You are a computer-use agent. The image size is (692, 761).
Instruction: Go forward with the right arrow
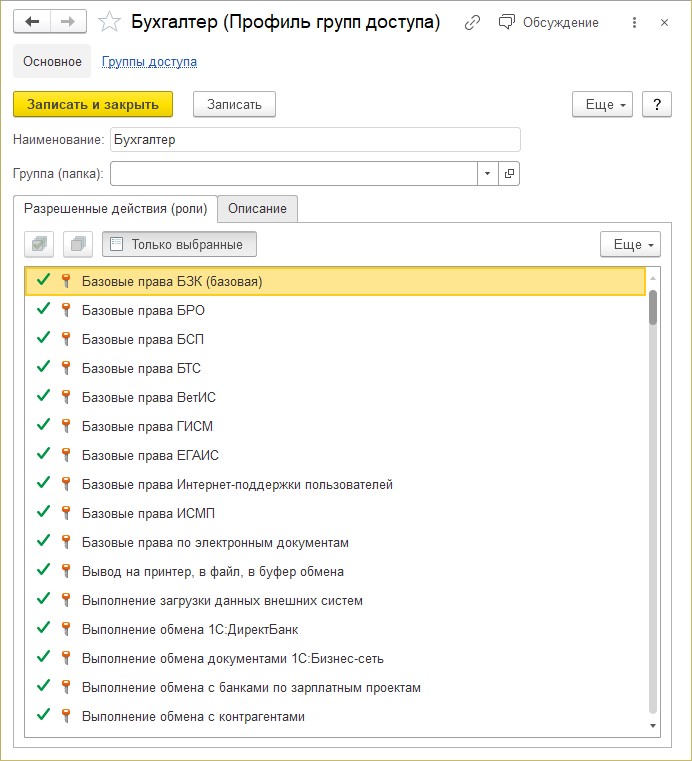pos(68,22)
